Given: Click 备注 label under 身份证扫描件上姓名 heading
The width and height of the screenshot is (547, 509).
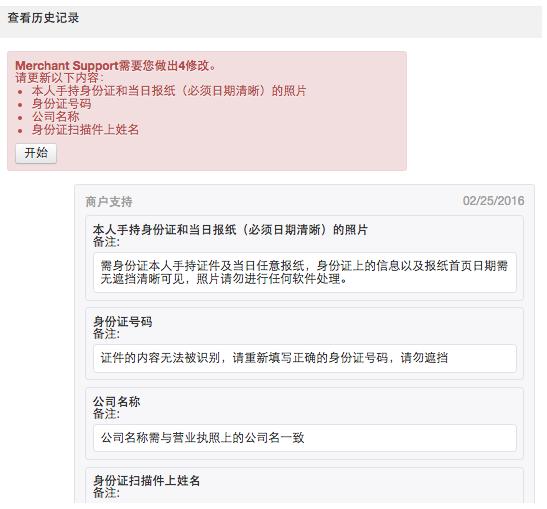Looking at the screenshot, I should click(x=106, y=493).
